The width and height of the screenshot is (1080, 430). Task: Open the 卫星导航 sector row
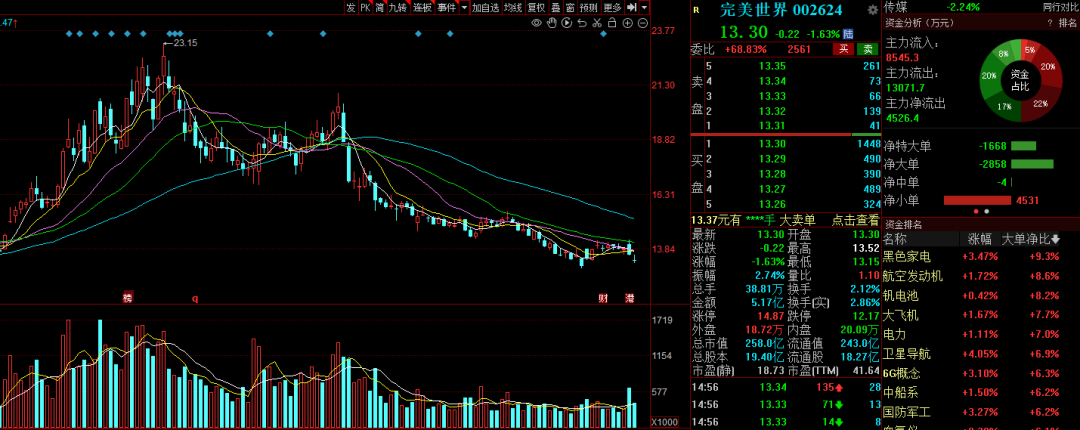click(x=981, y=354)
